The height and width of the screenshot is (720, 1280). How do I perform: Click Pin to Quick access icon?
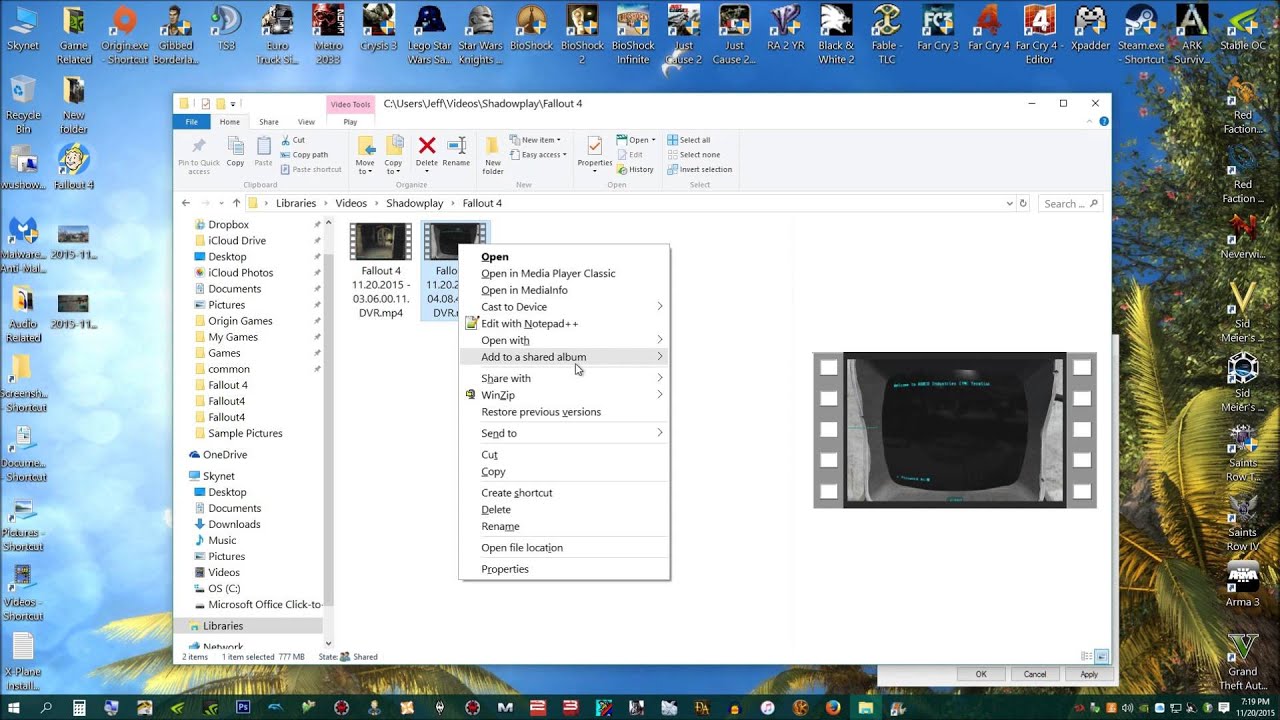(198, 146)
